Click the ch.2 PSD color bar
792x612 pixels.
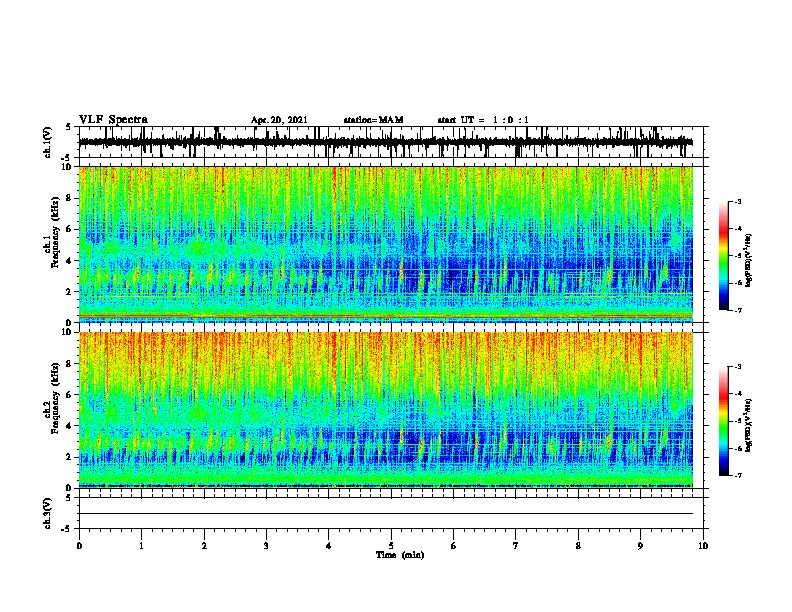724,421
